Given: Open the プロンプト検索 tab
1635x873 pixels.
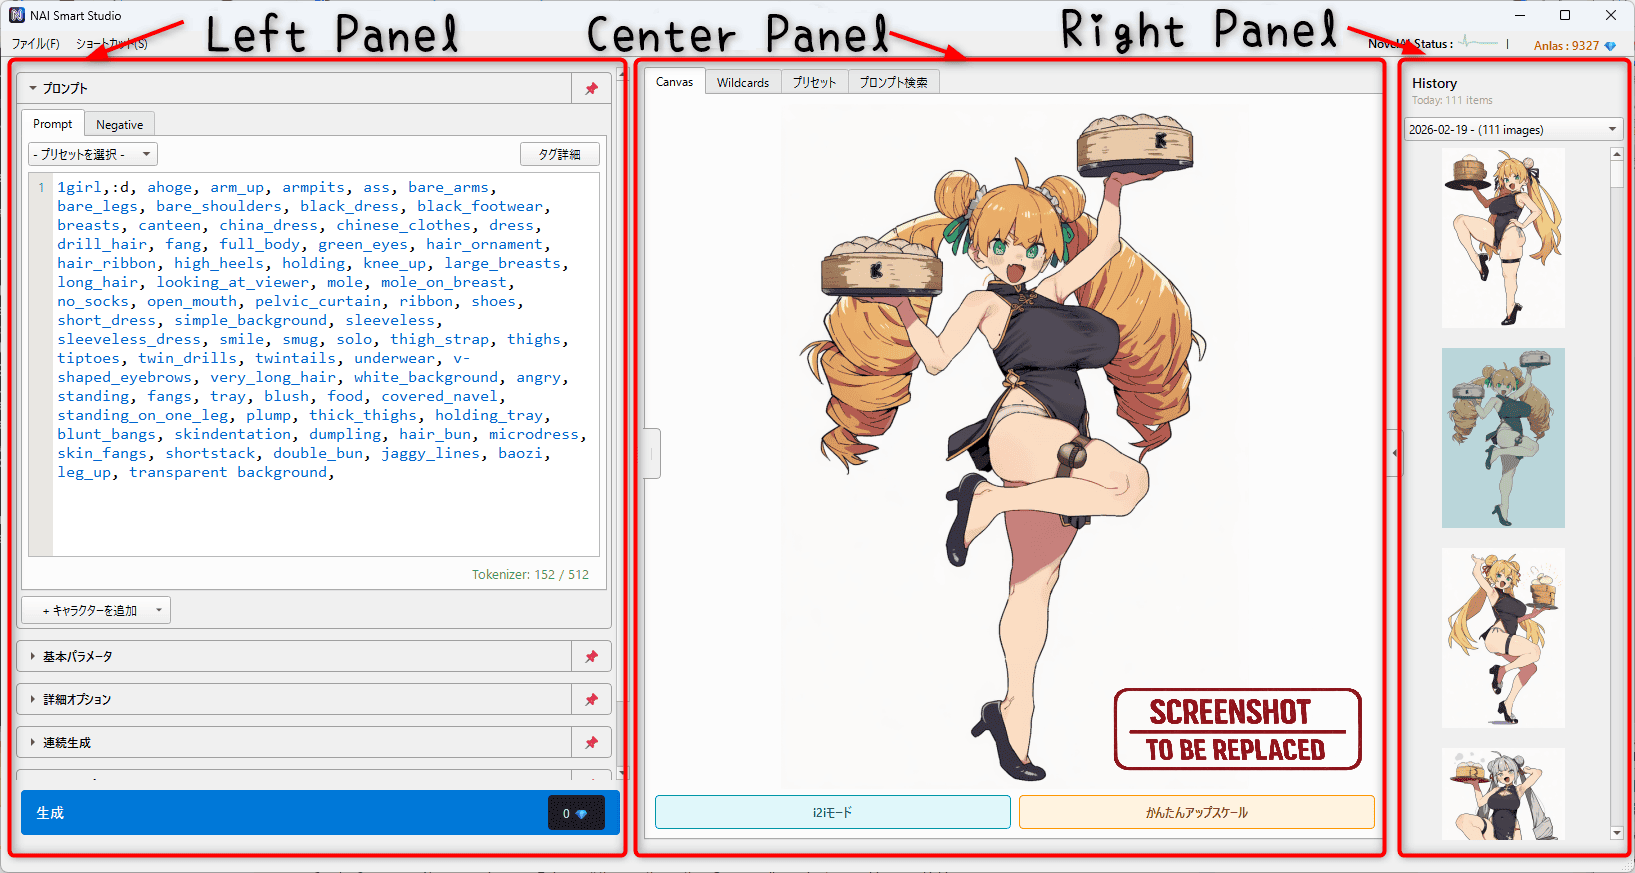Looking at the screenshot, I should click(x=894, y=83).
